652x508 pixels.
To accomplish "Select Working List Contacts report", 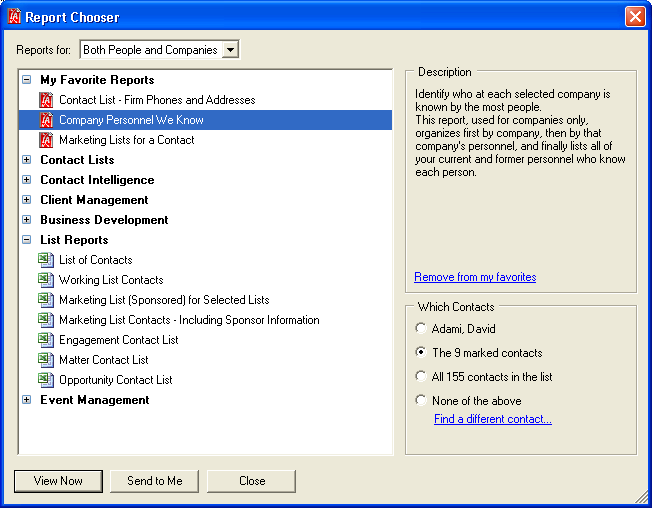I will tap(111, 280).
